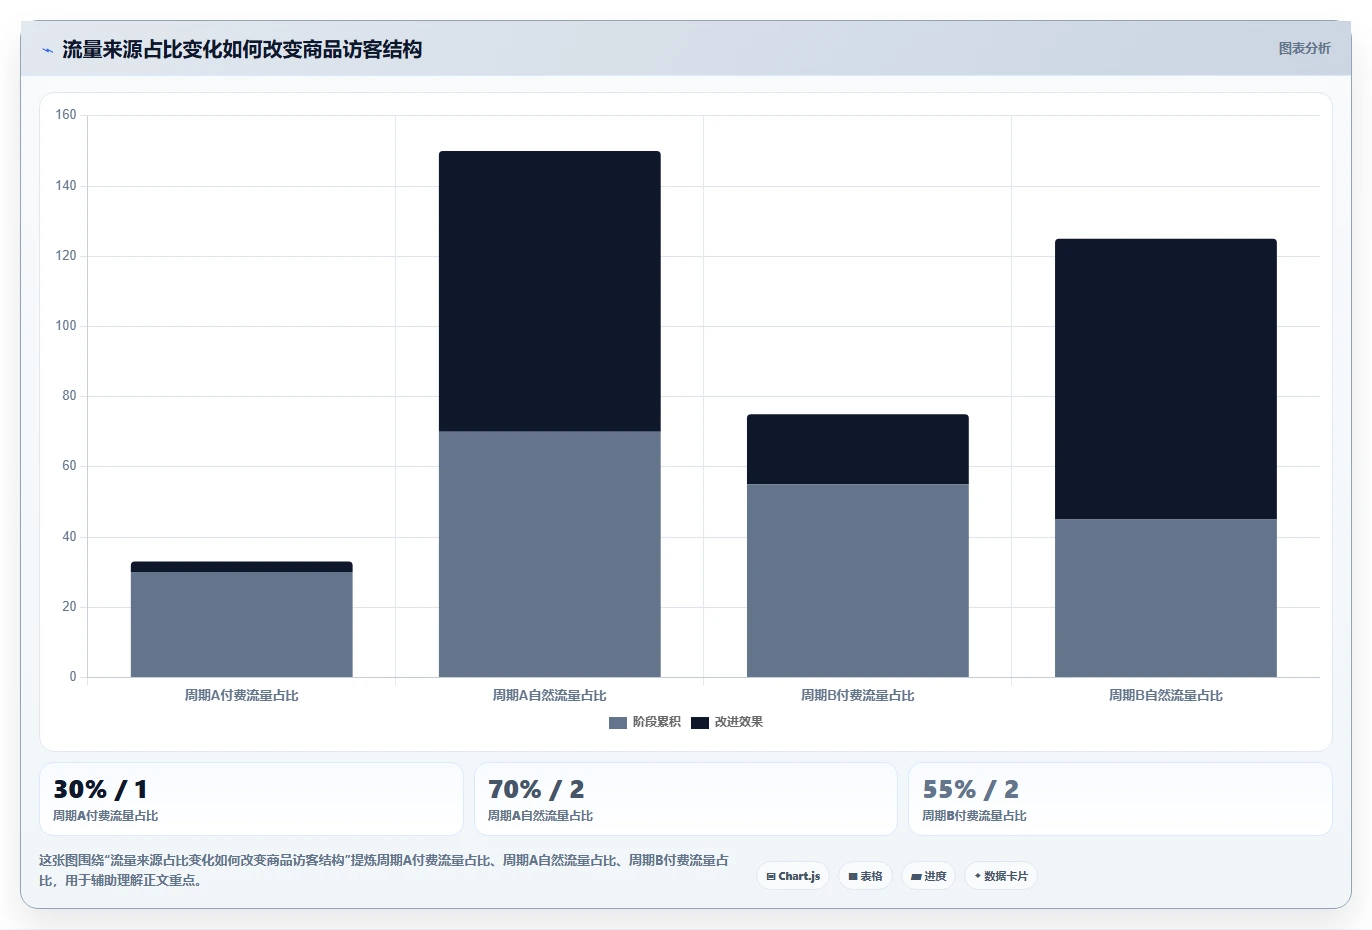Click the dark segment of the 周期B自然流量占比 bar
1372x930 pixels.
tap(1166, 379)
